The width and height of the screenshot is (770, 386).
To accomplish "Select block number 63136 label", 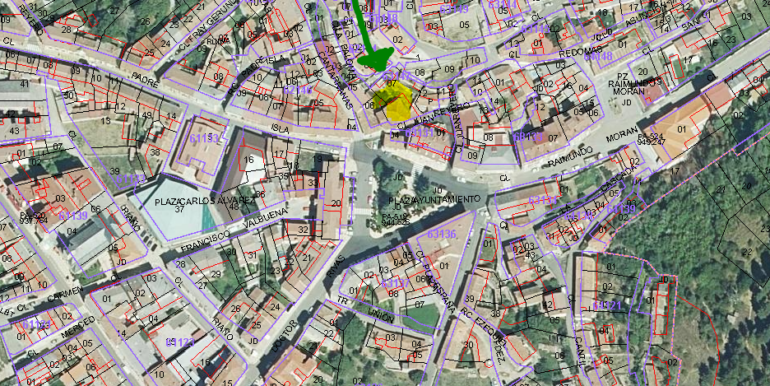I will pos(442,234).
